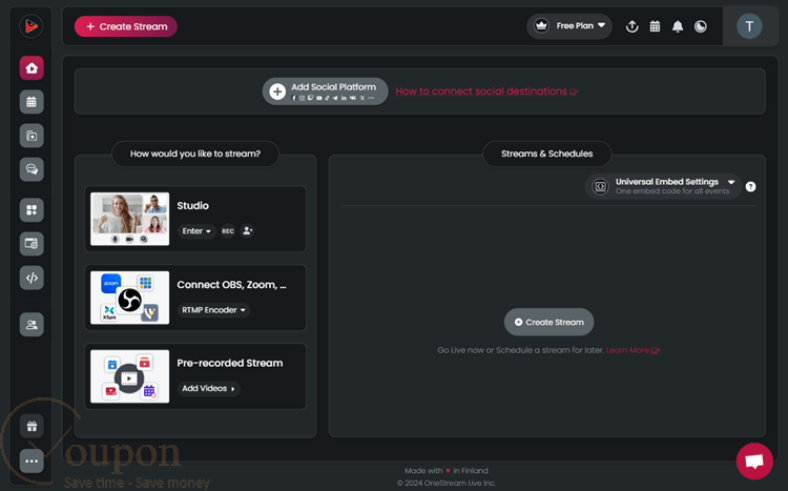This screenshot has height=491, width=788.
Task: Click the Studio thumbnail image
Action: (x=130, y=219)
